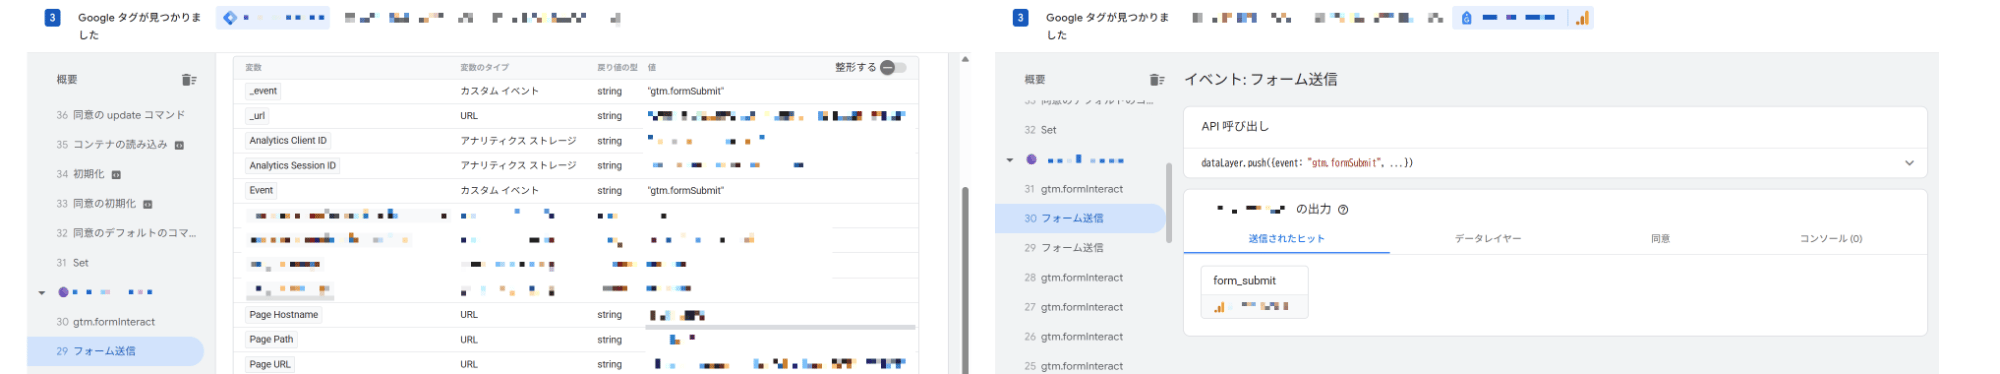Click the scrollbar up arrow in variables panel
Image resolution: width=2000 pixels, height=374 pixels.
[965, 59]
